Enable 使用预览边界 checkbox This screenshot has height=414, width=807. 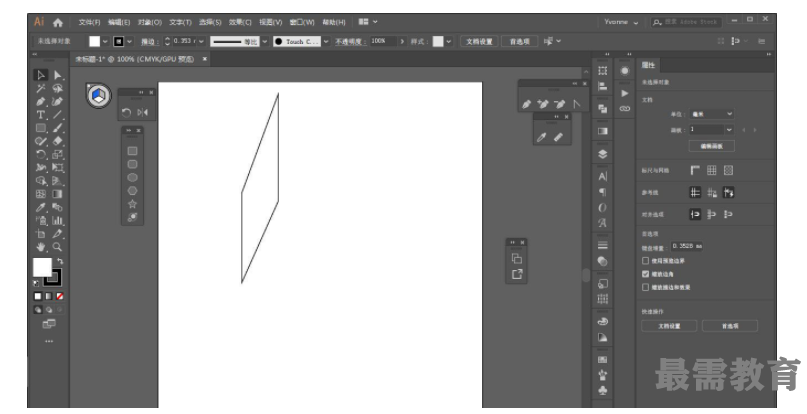point(645,261)
